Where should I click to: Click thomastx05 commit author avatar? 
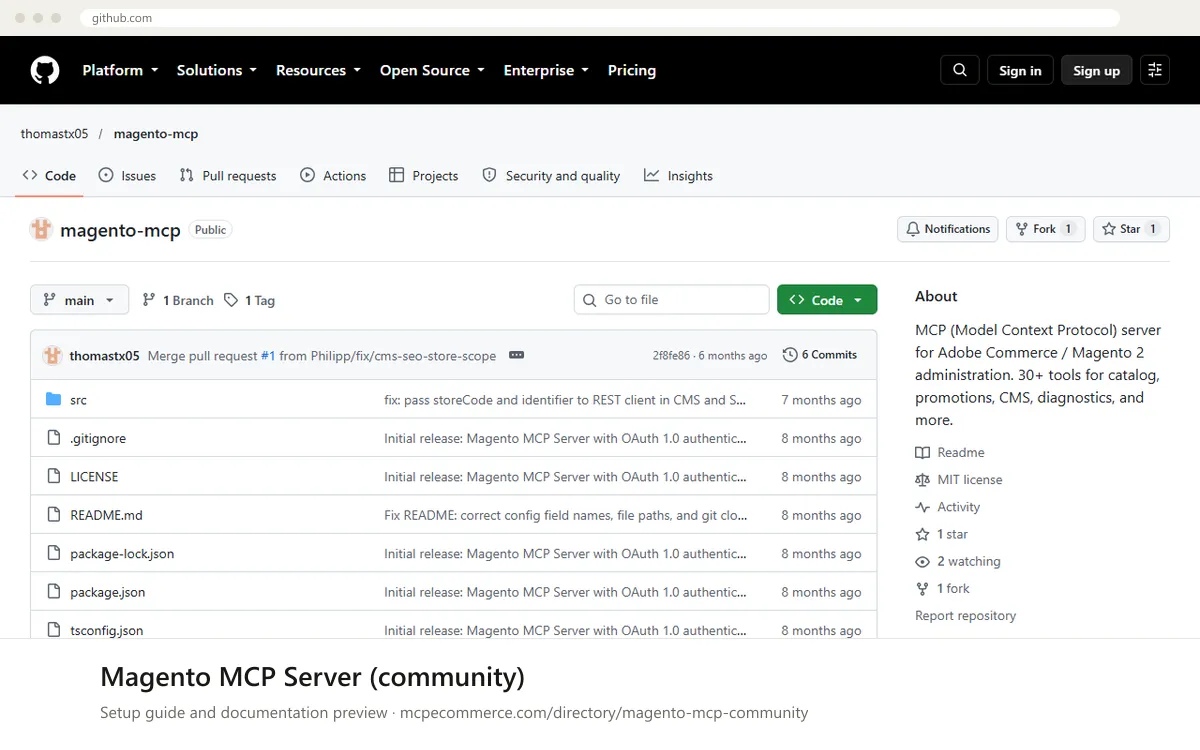pyautogui.click(x=52, y=355)
